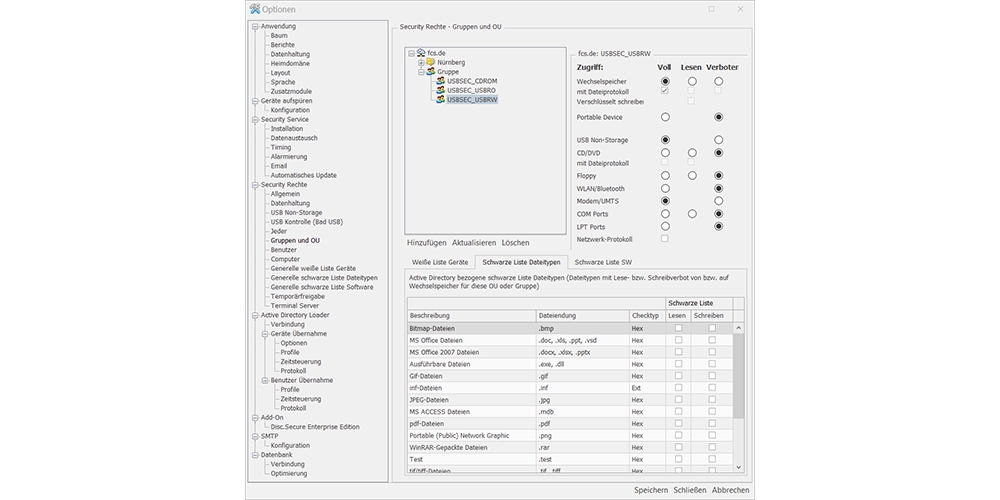Toggle Schreiben blacklist for Ausführbare Dateien
The width and height of the screenshot is (1000, 500).
point(712,364)
